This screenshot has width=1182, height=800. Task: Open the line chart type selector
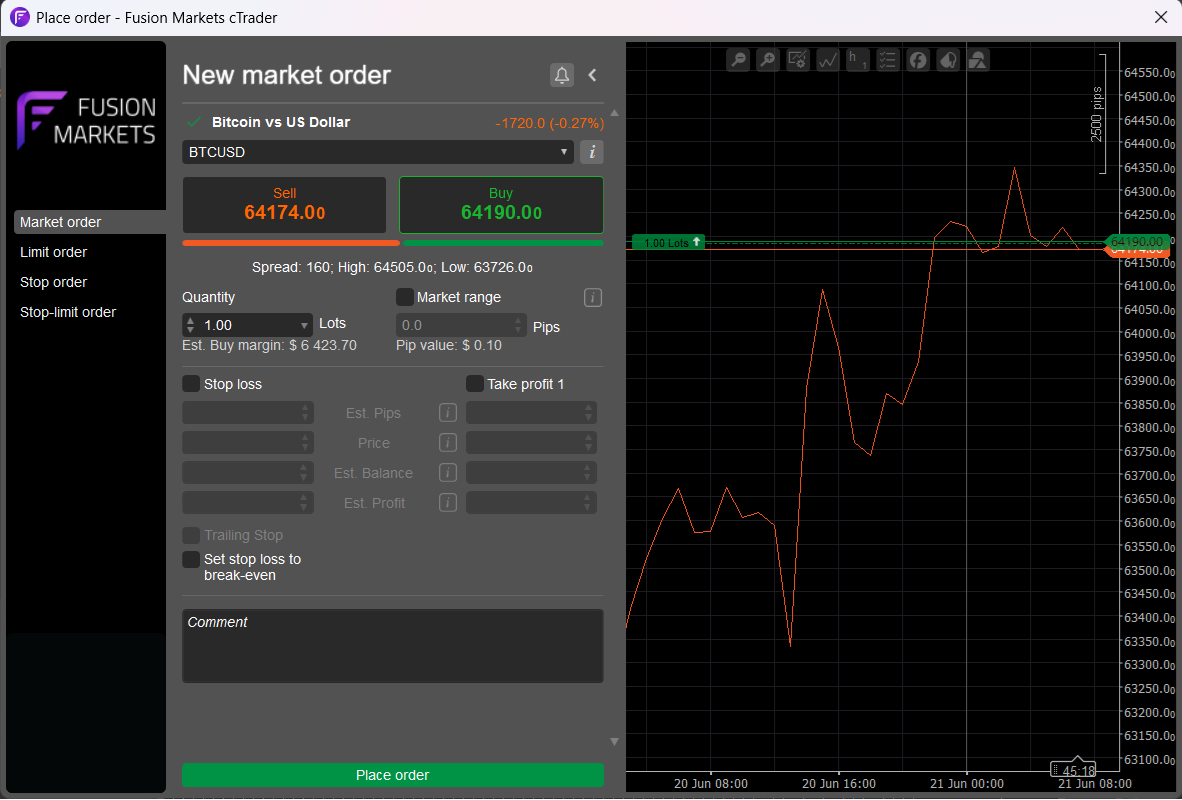point(828,60)
